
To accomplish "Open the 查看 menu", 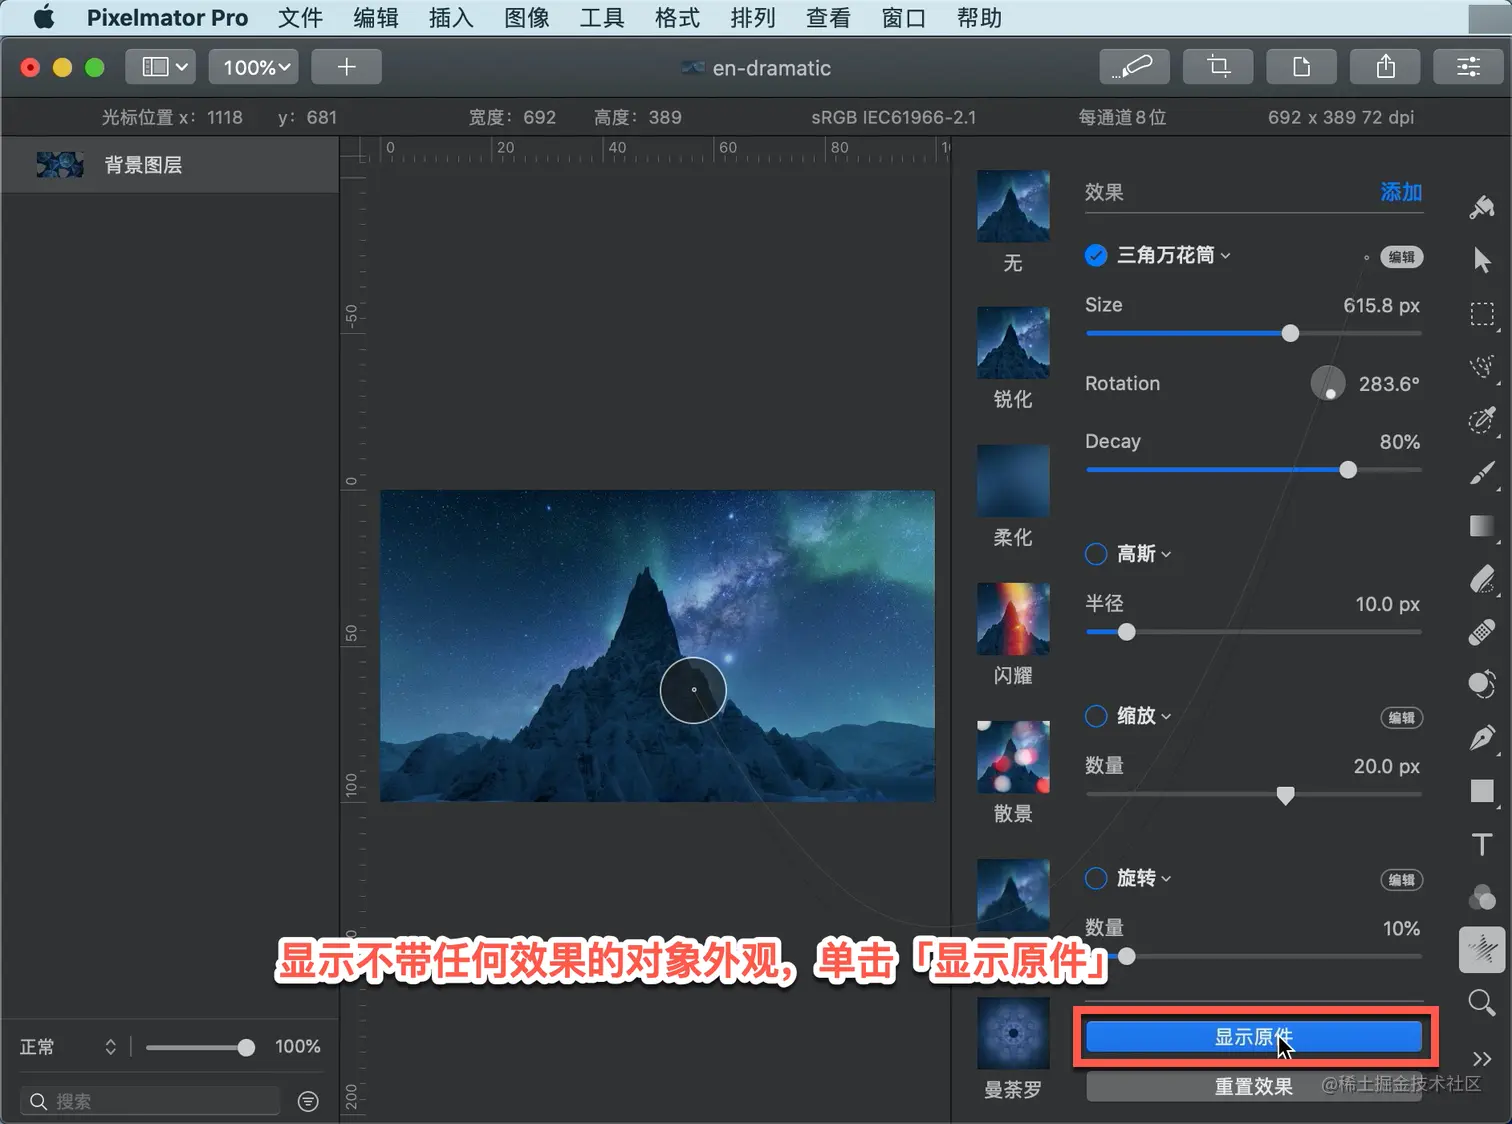I will coord(828,18).
